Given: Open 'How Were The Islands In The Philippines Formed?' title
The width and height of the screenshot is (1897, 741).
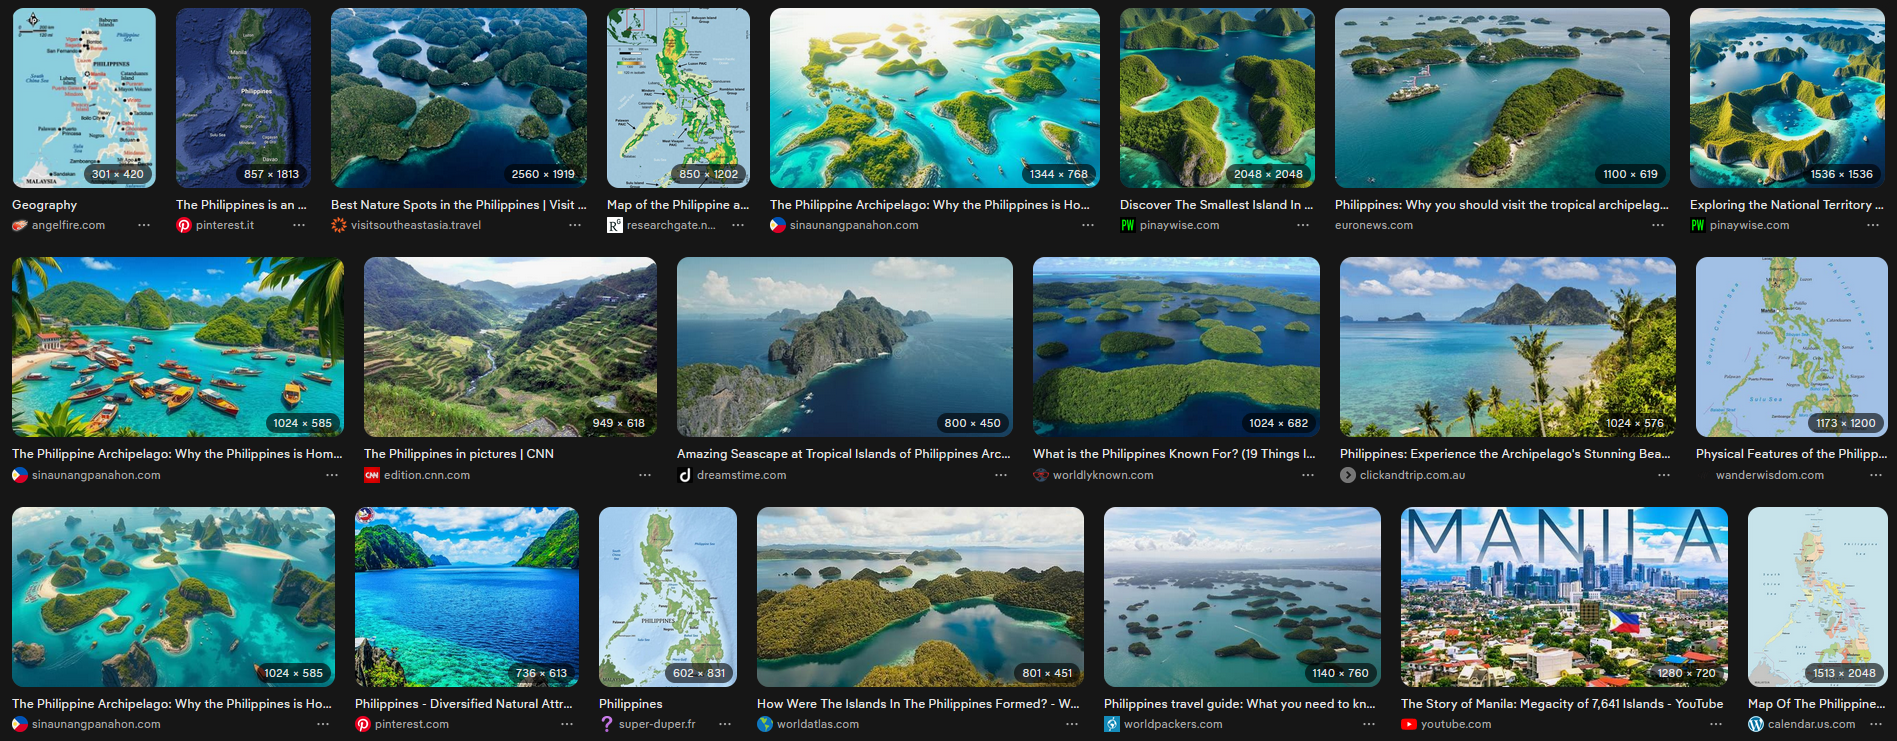Looking at the screenshot, I should tap(918, 704).
